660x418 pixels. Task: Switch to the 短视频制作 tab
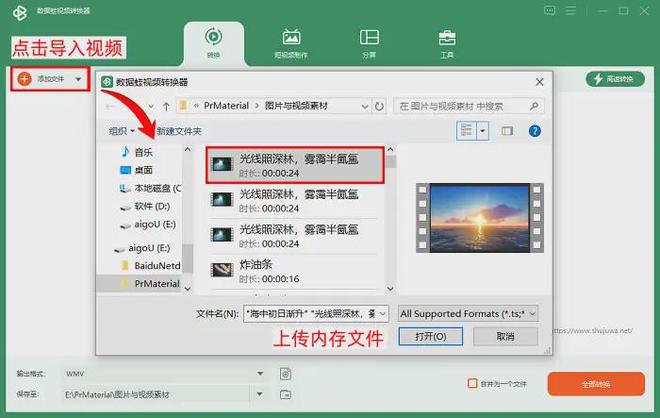(x=291, y=40)
